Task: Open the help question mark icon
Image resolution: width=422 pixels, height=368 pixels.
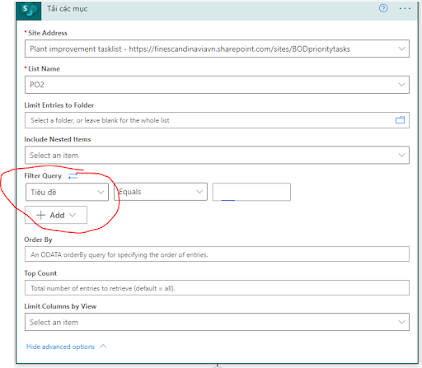Action: coord(383,8)
